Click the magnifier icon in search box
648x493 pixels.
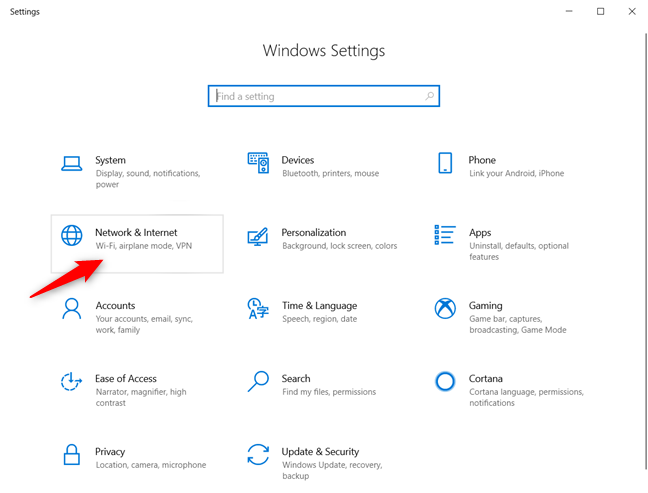[429, 96]
